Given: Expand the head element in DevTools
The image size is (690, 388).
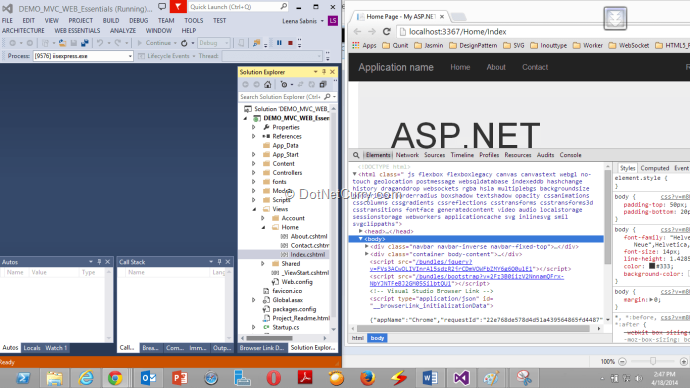Looking at the screenshot, I should click(x=361, y=231).
